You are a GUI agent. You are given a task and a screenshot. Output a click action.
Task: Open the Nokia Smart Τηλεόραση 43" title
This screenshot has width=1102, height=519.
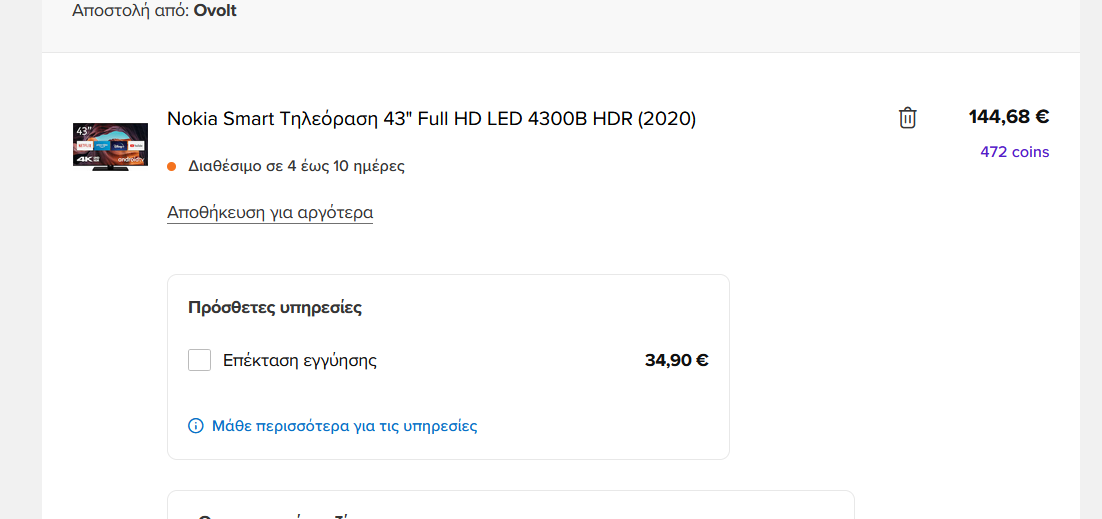click(x=431, y=119)
